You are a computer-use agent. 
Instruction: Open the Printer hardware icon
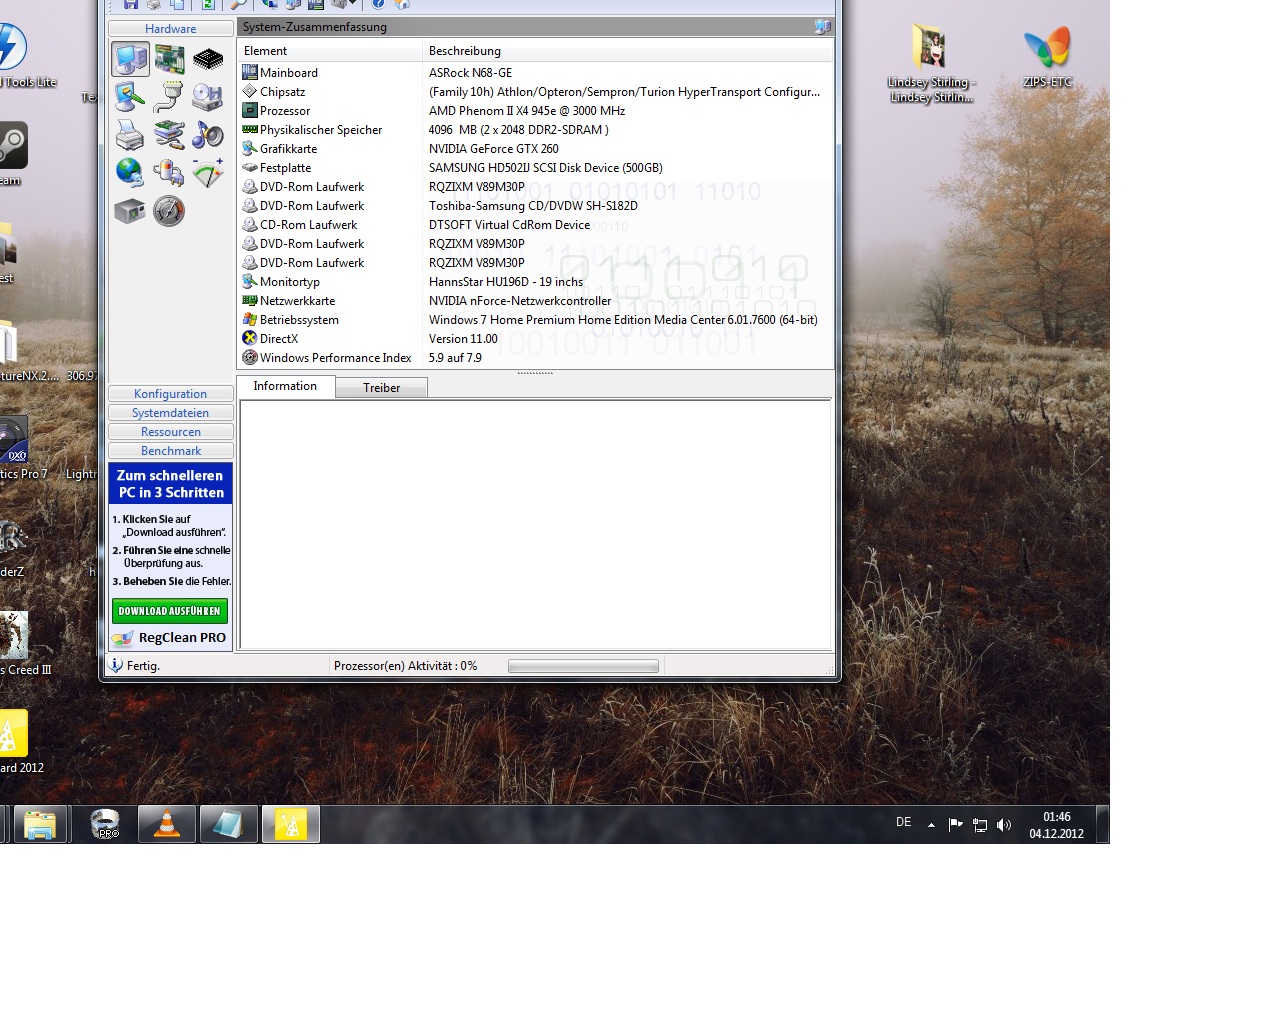point(130,135)
